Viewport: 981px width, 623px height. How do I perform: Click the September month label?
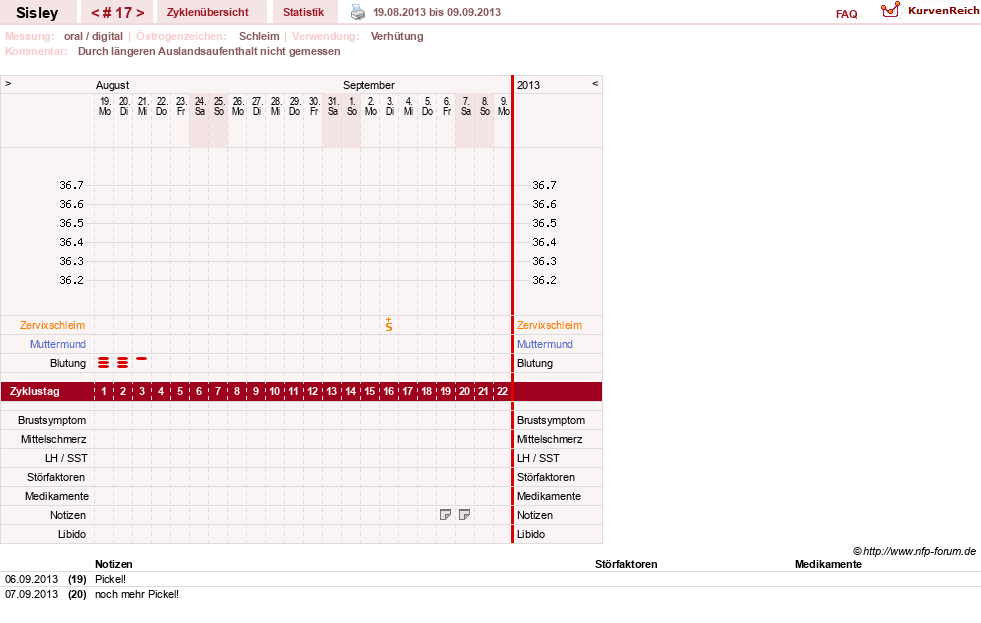(369, 85)
